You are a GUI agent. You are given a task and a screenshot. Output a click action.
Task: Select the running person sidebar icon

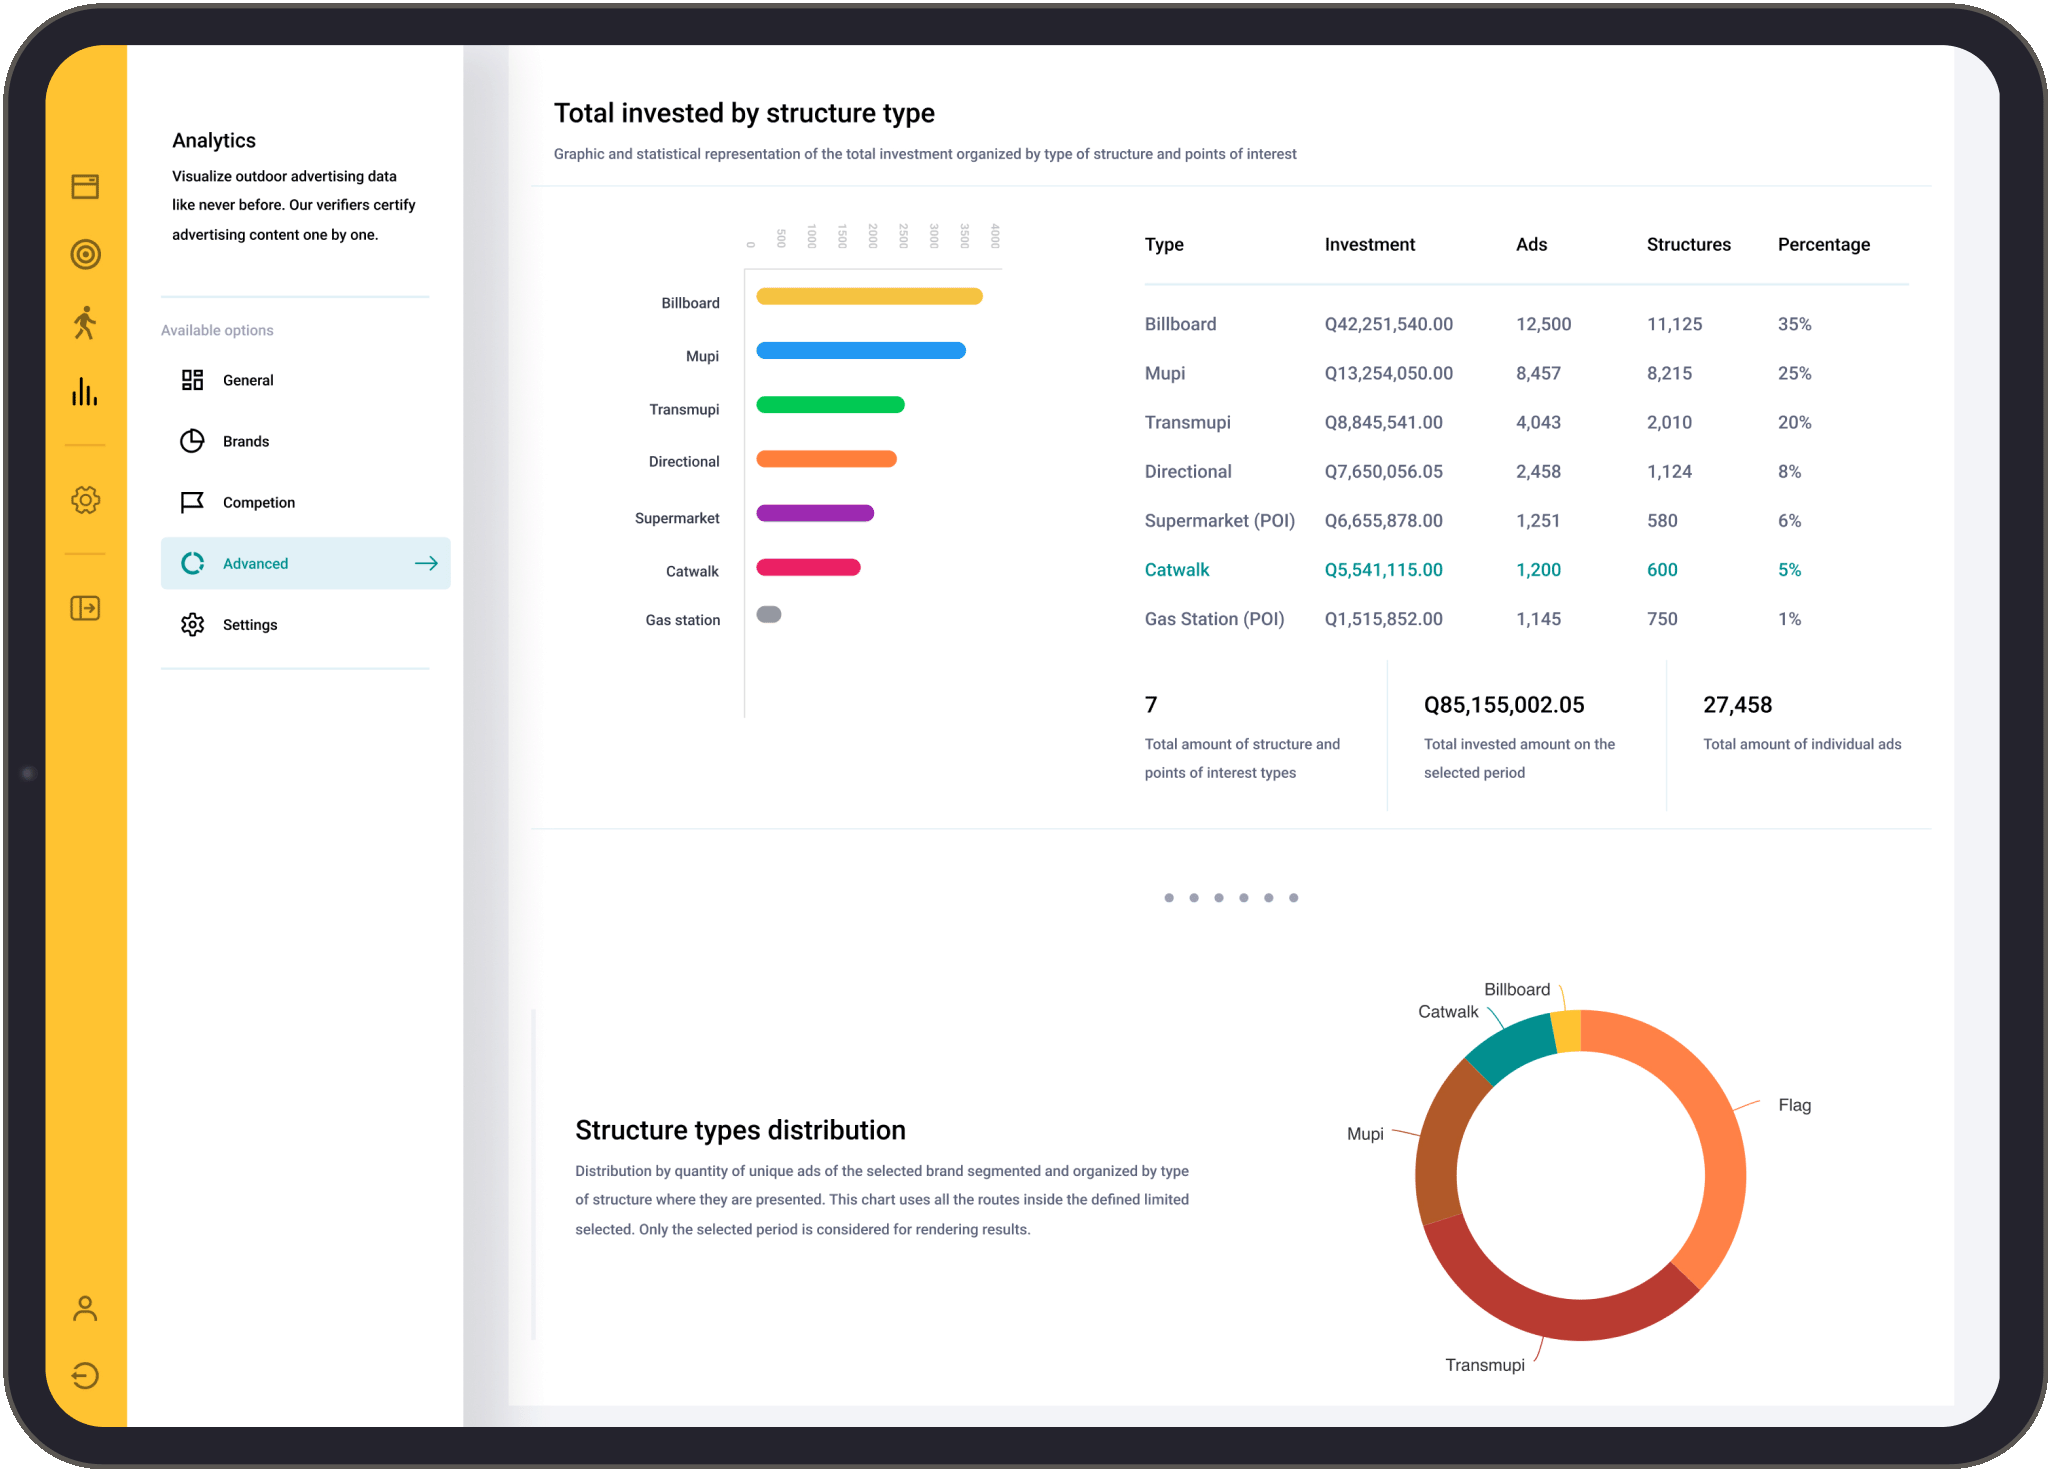point(85,323)
